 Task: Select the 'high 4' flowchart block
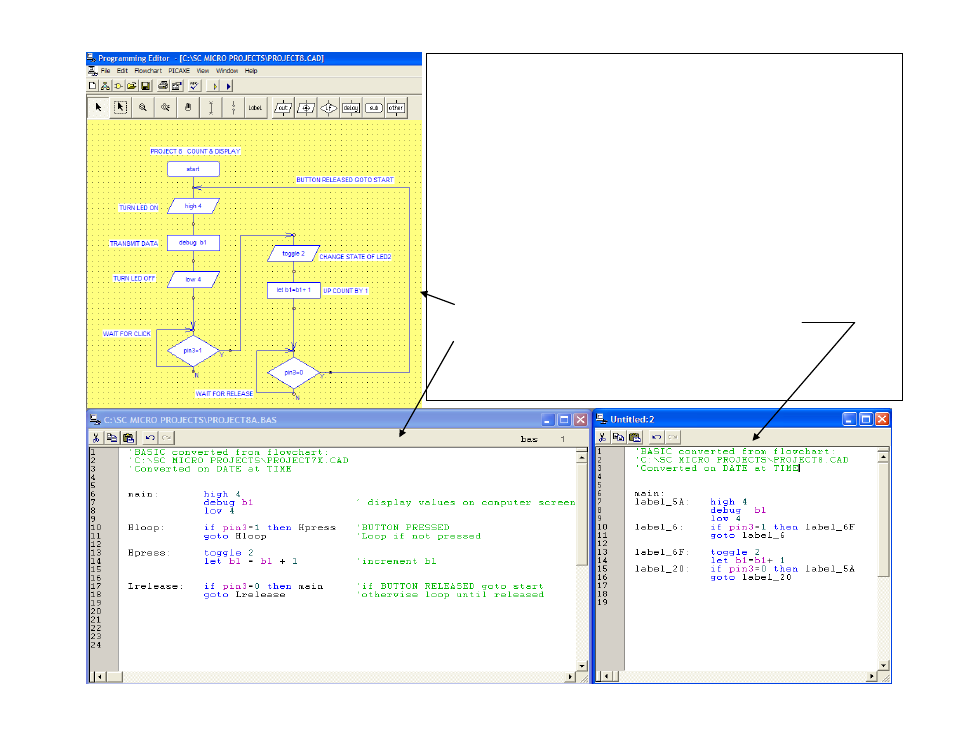193,206
